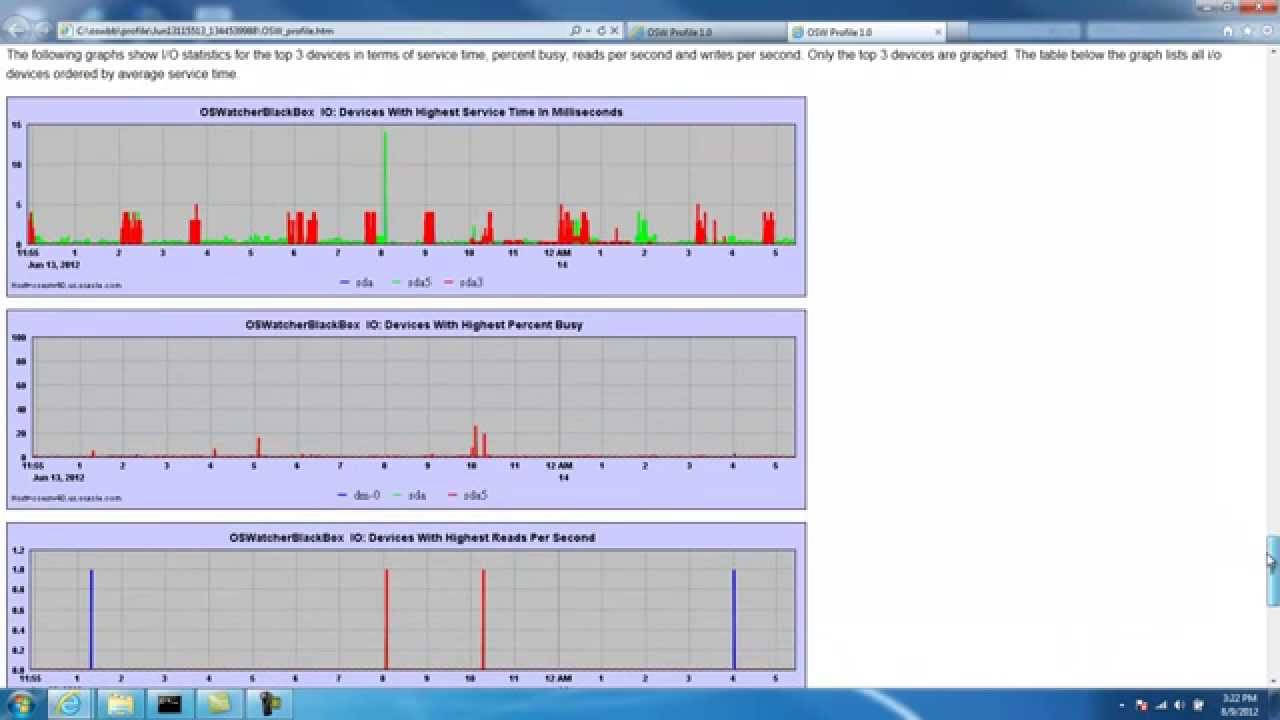
Task: Open Internet Explorer from the taskbar
Action: pyautogui.click(x=70, y=704)
